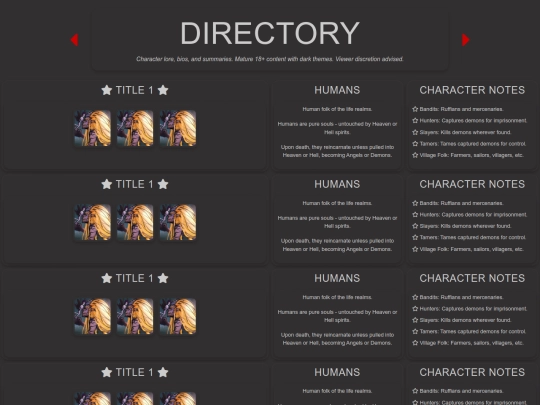Click 'Humans are pure souls' paragraph in third card
Screen dimensions: 540x405
(x=337, y=316)
